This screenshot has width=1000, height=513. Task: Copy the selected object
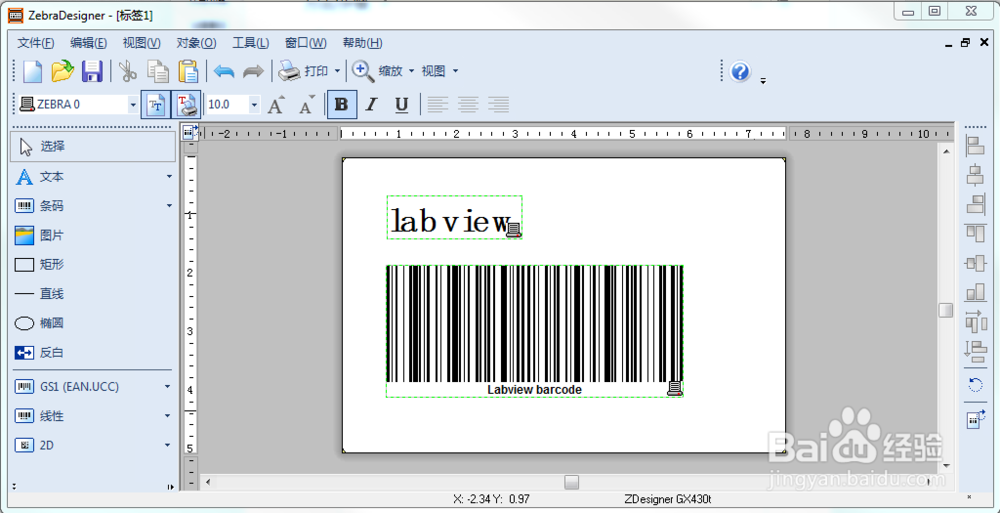tap(158, 71)
